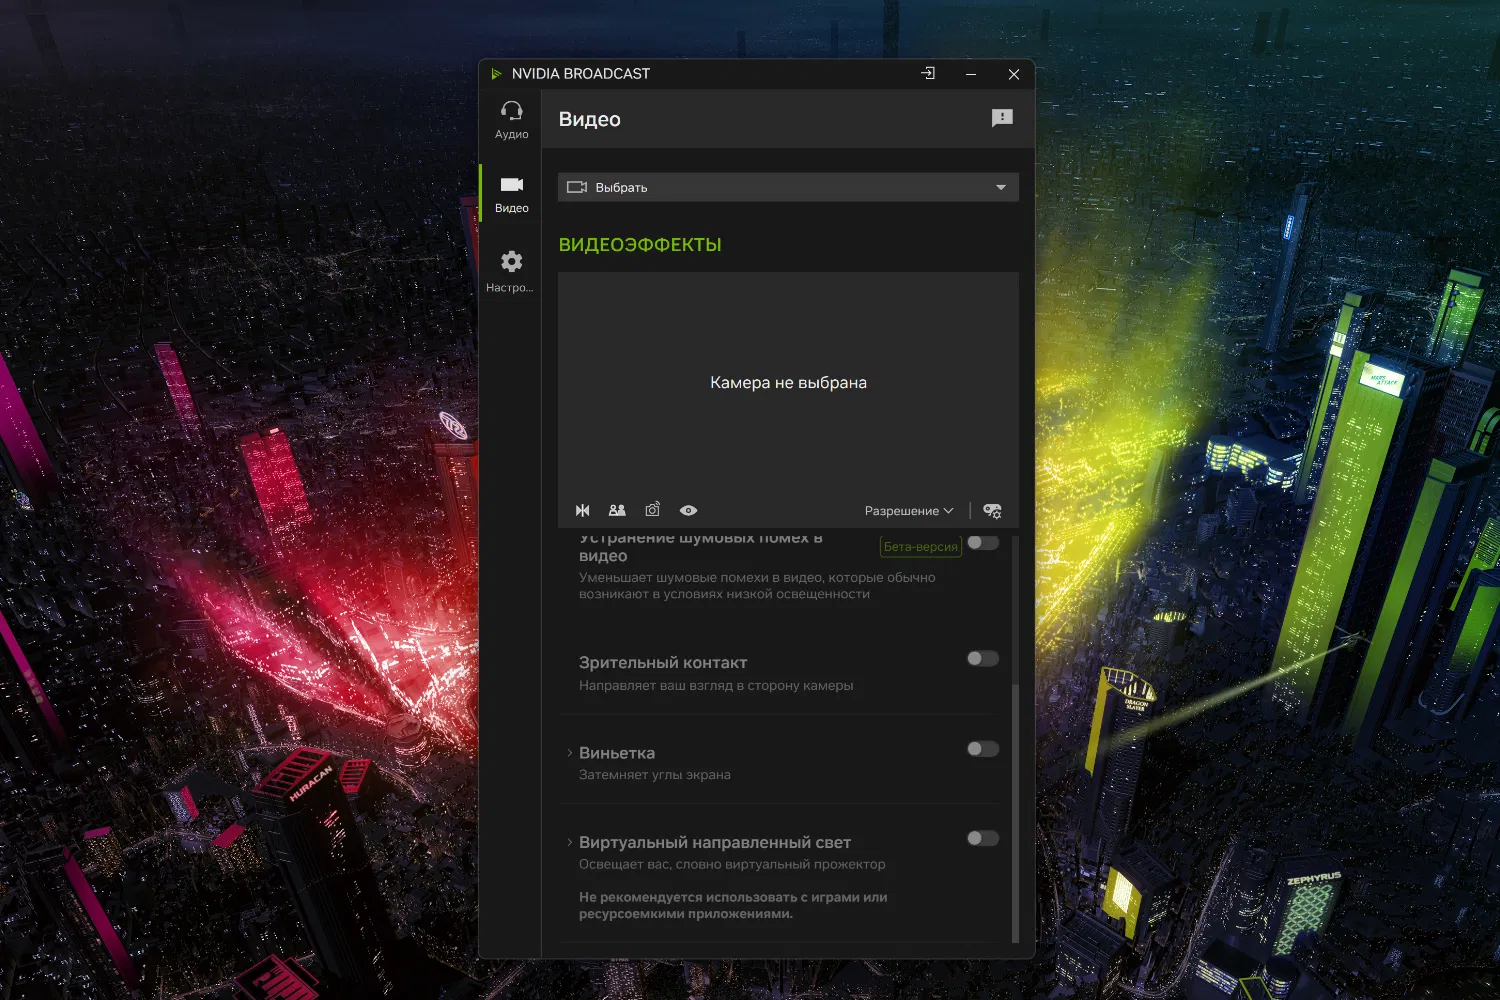Toggle the eye preview visibility icon
The image size is (1500, 1000).
[x=688, y=510]
